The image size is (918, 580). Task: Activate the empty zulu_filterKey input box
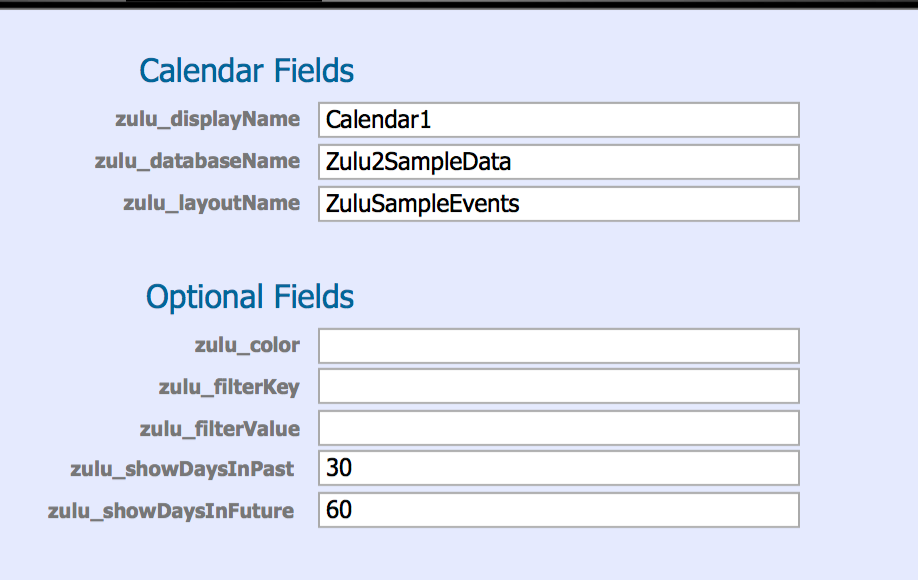coord(559,386)
